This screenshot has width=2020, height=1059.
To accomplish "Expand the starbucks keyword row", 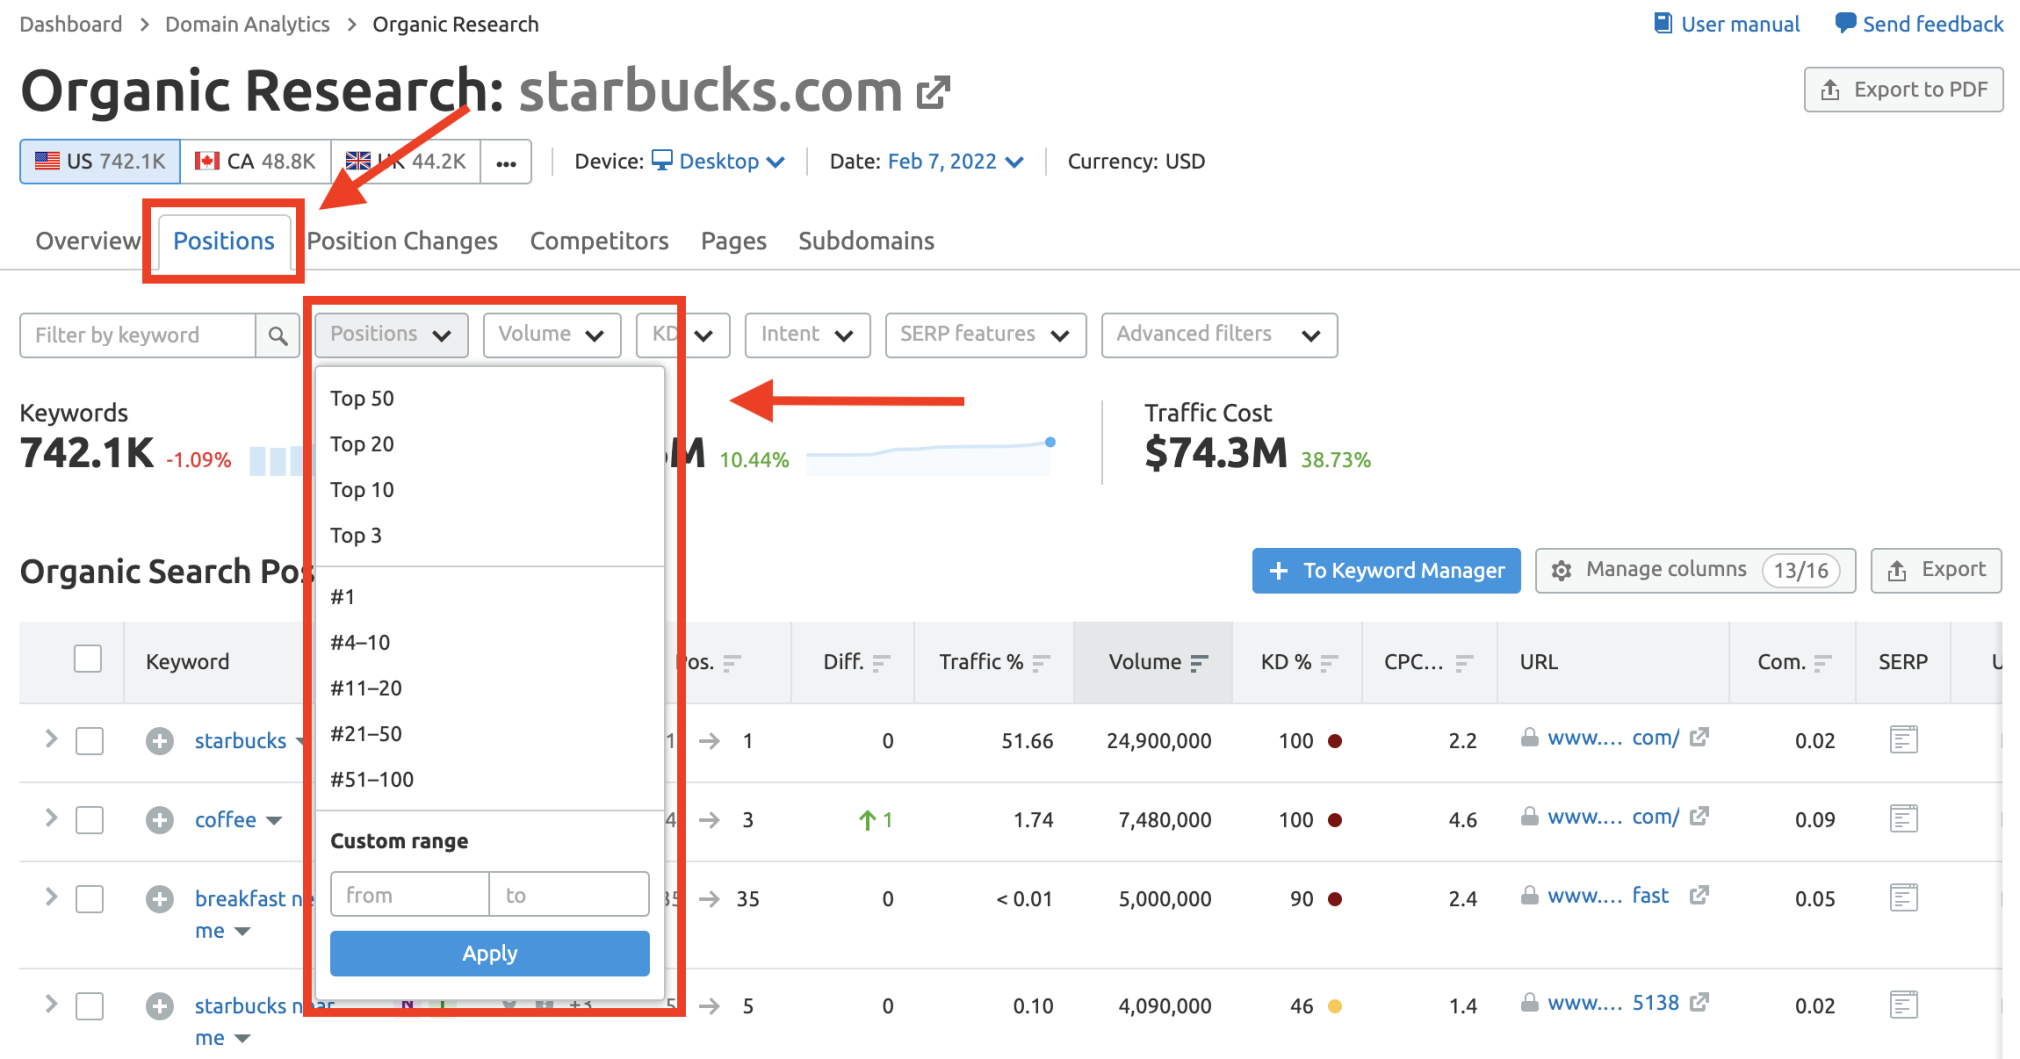I will (x=51, y=739).
